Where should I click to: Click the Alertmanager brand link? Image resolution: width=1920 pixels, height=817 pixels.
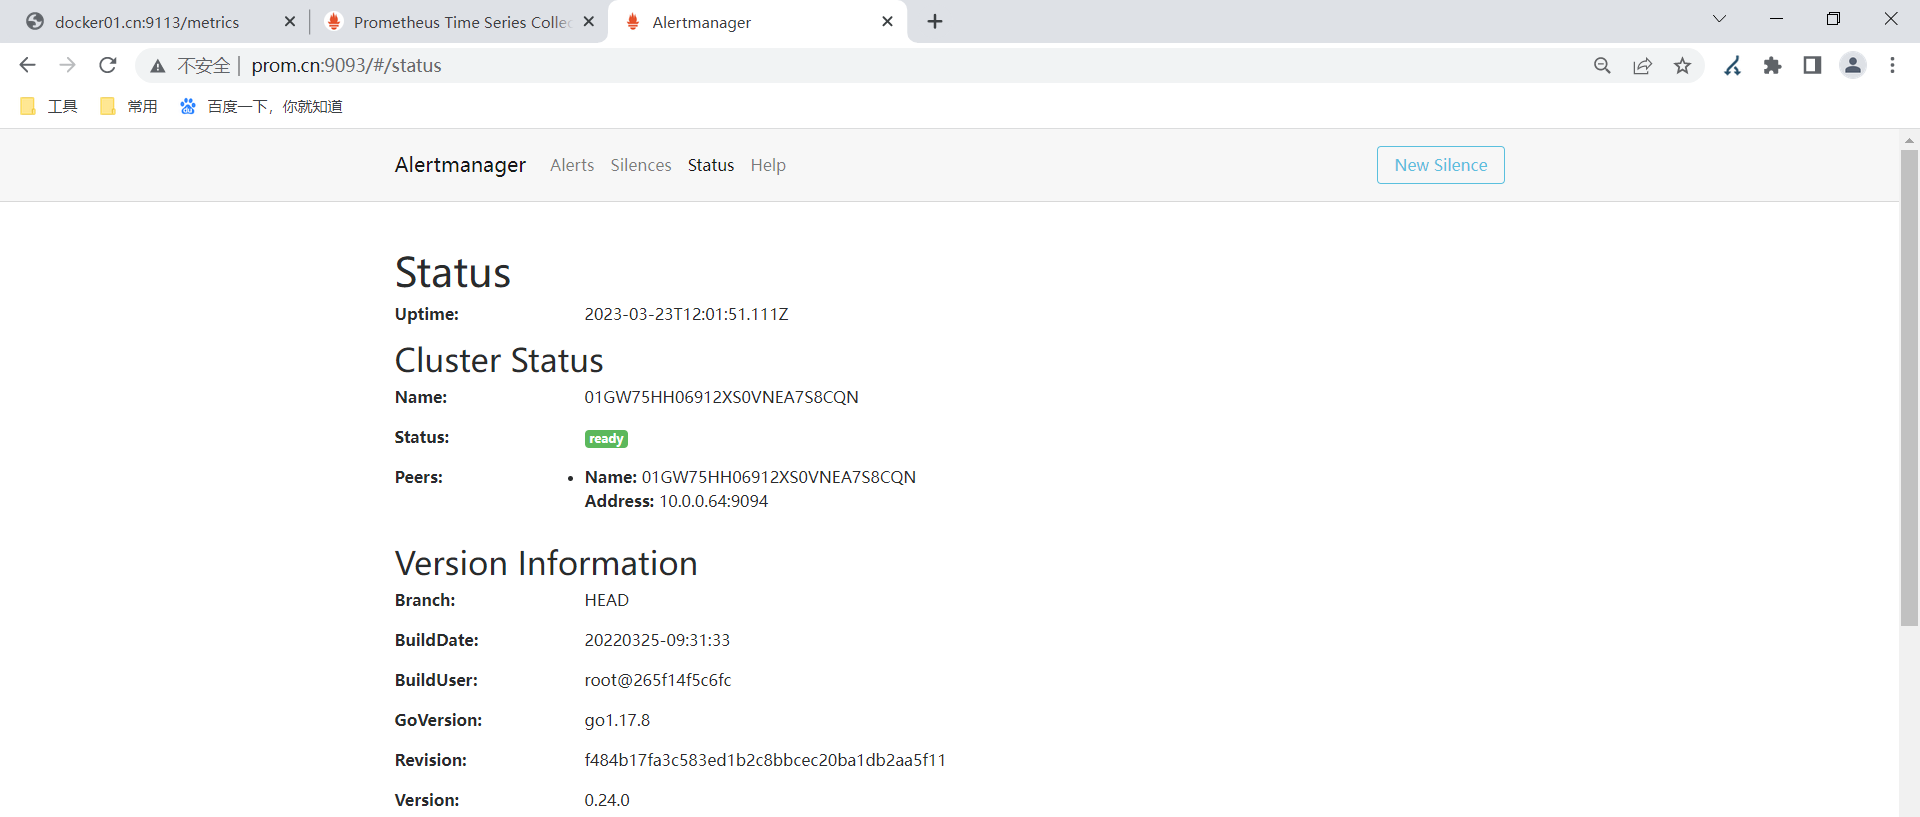[x=460, y=165]
